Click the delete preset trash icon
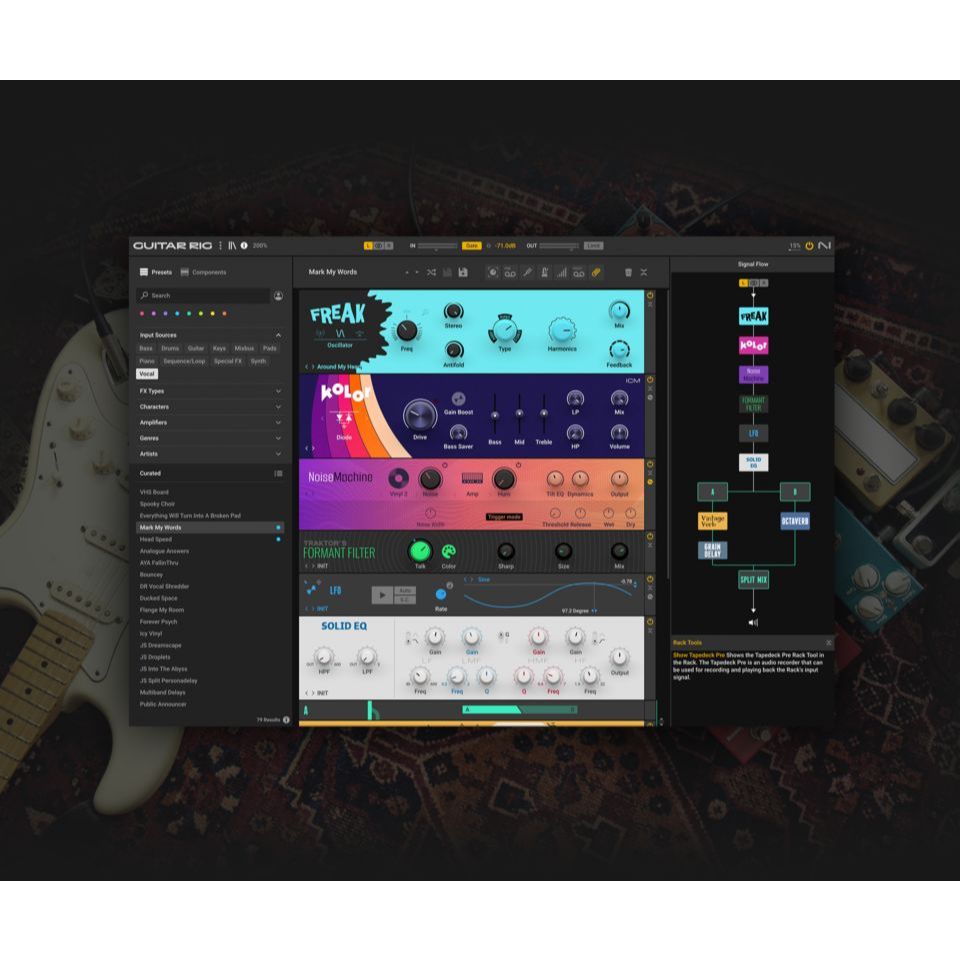Viewport: 960px width, 960px height. (628, 272)
